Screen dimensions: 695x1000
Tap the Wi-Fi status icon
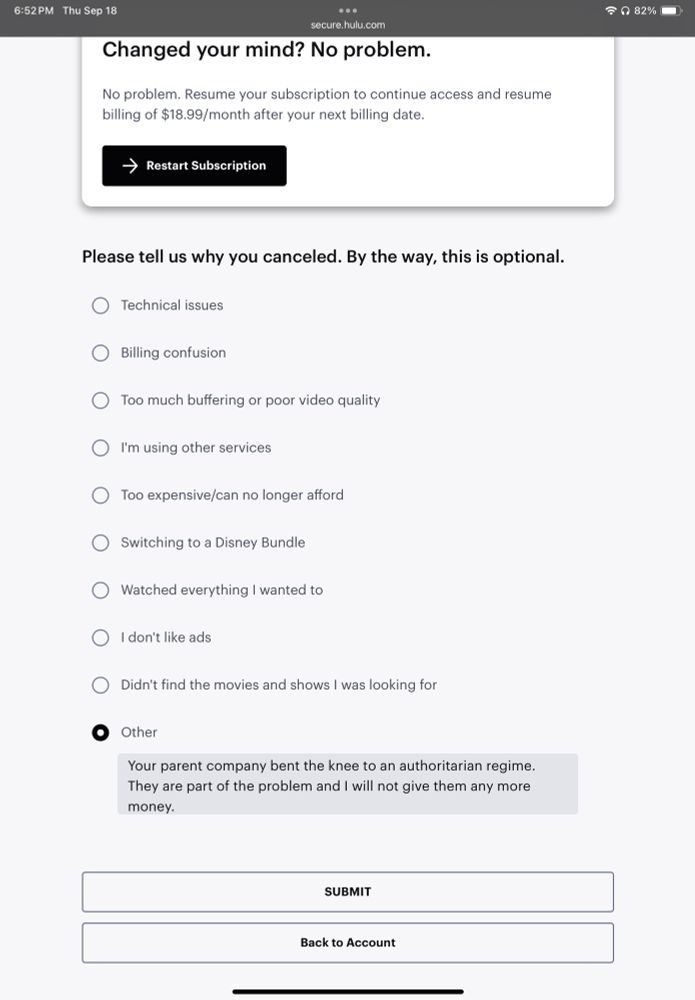point(611,10)
